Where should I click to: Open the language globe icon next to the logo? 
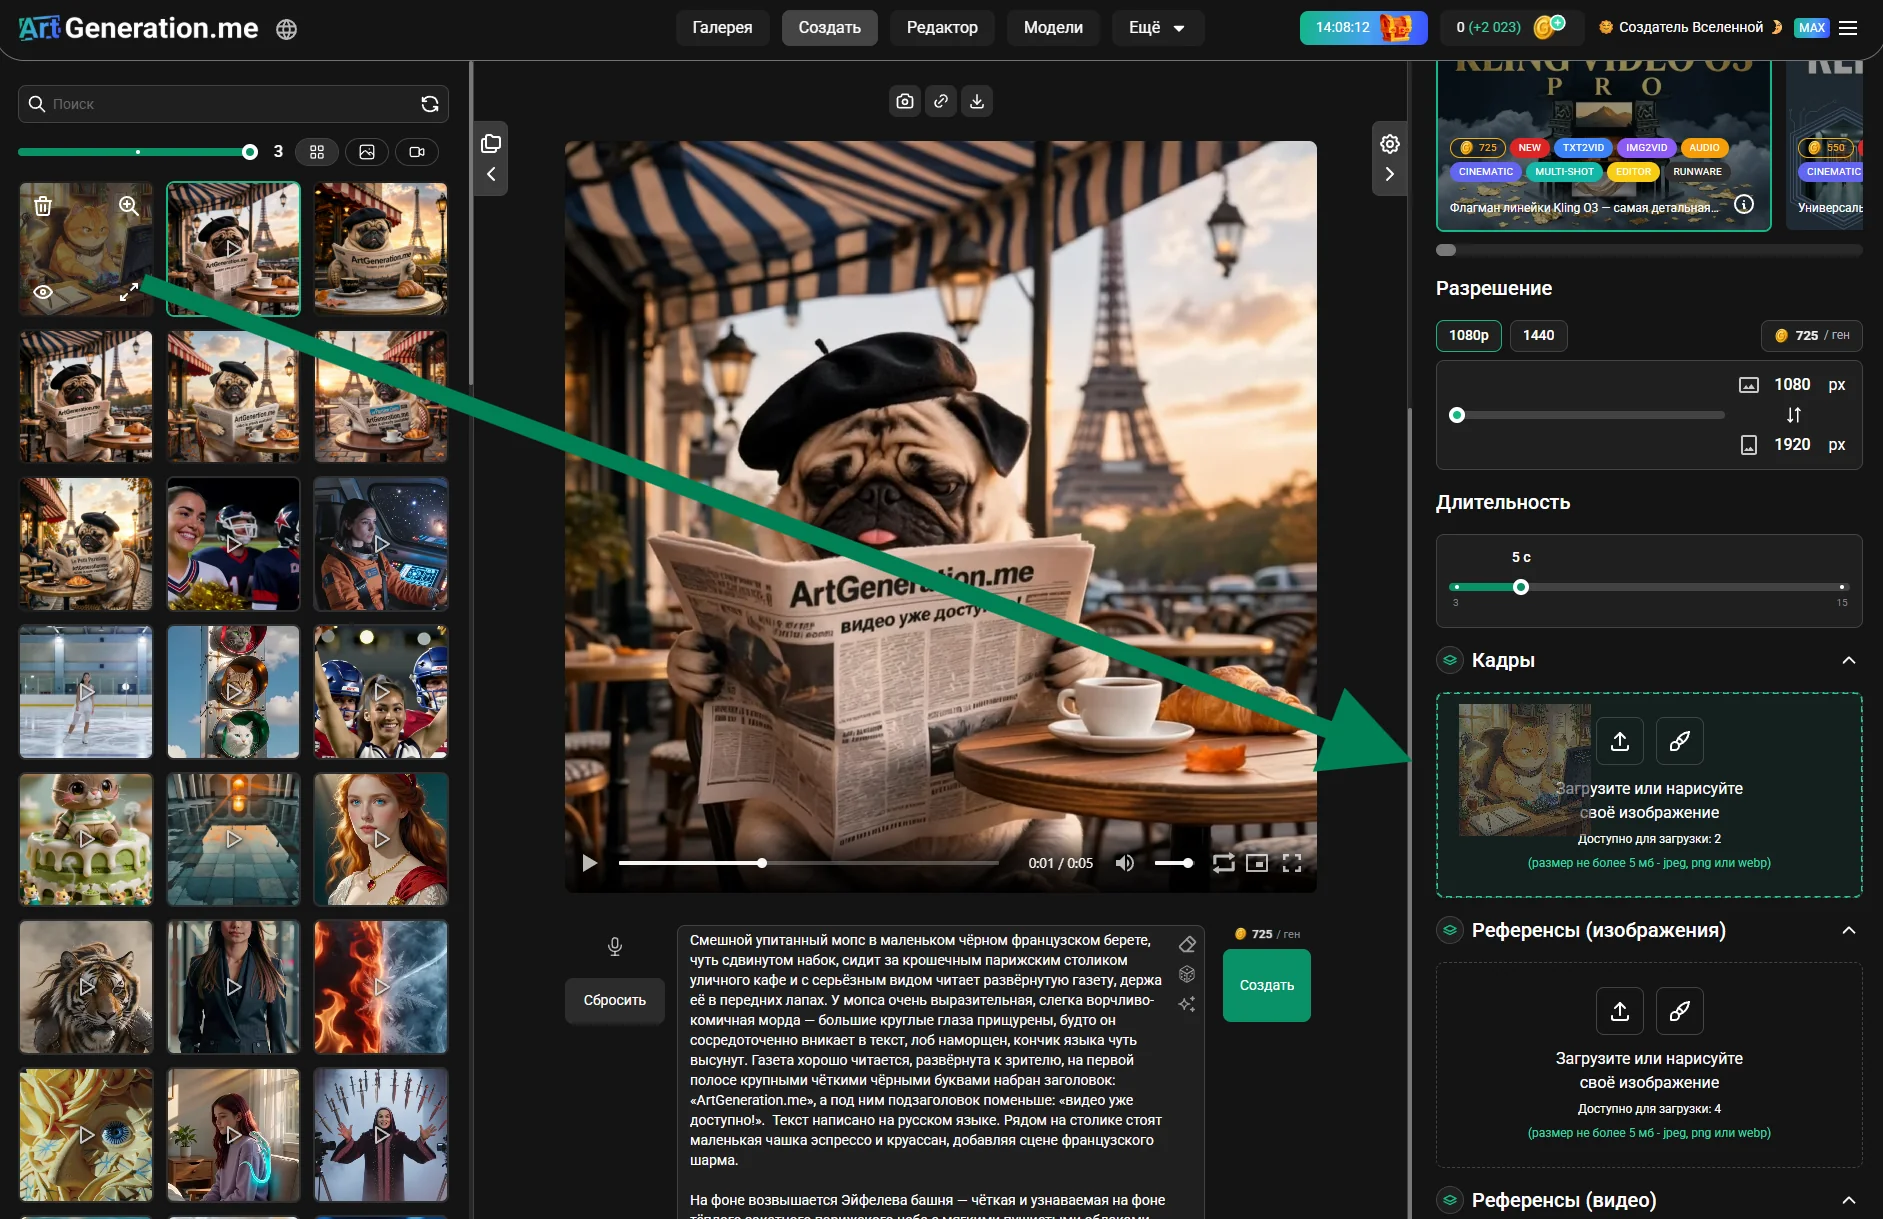tap(287, 29)
